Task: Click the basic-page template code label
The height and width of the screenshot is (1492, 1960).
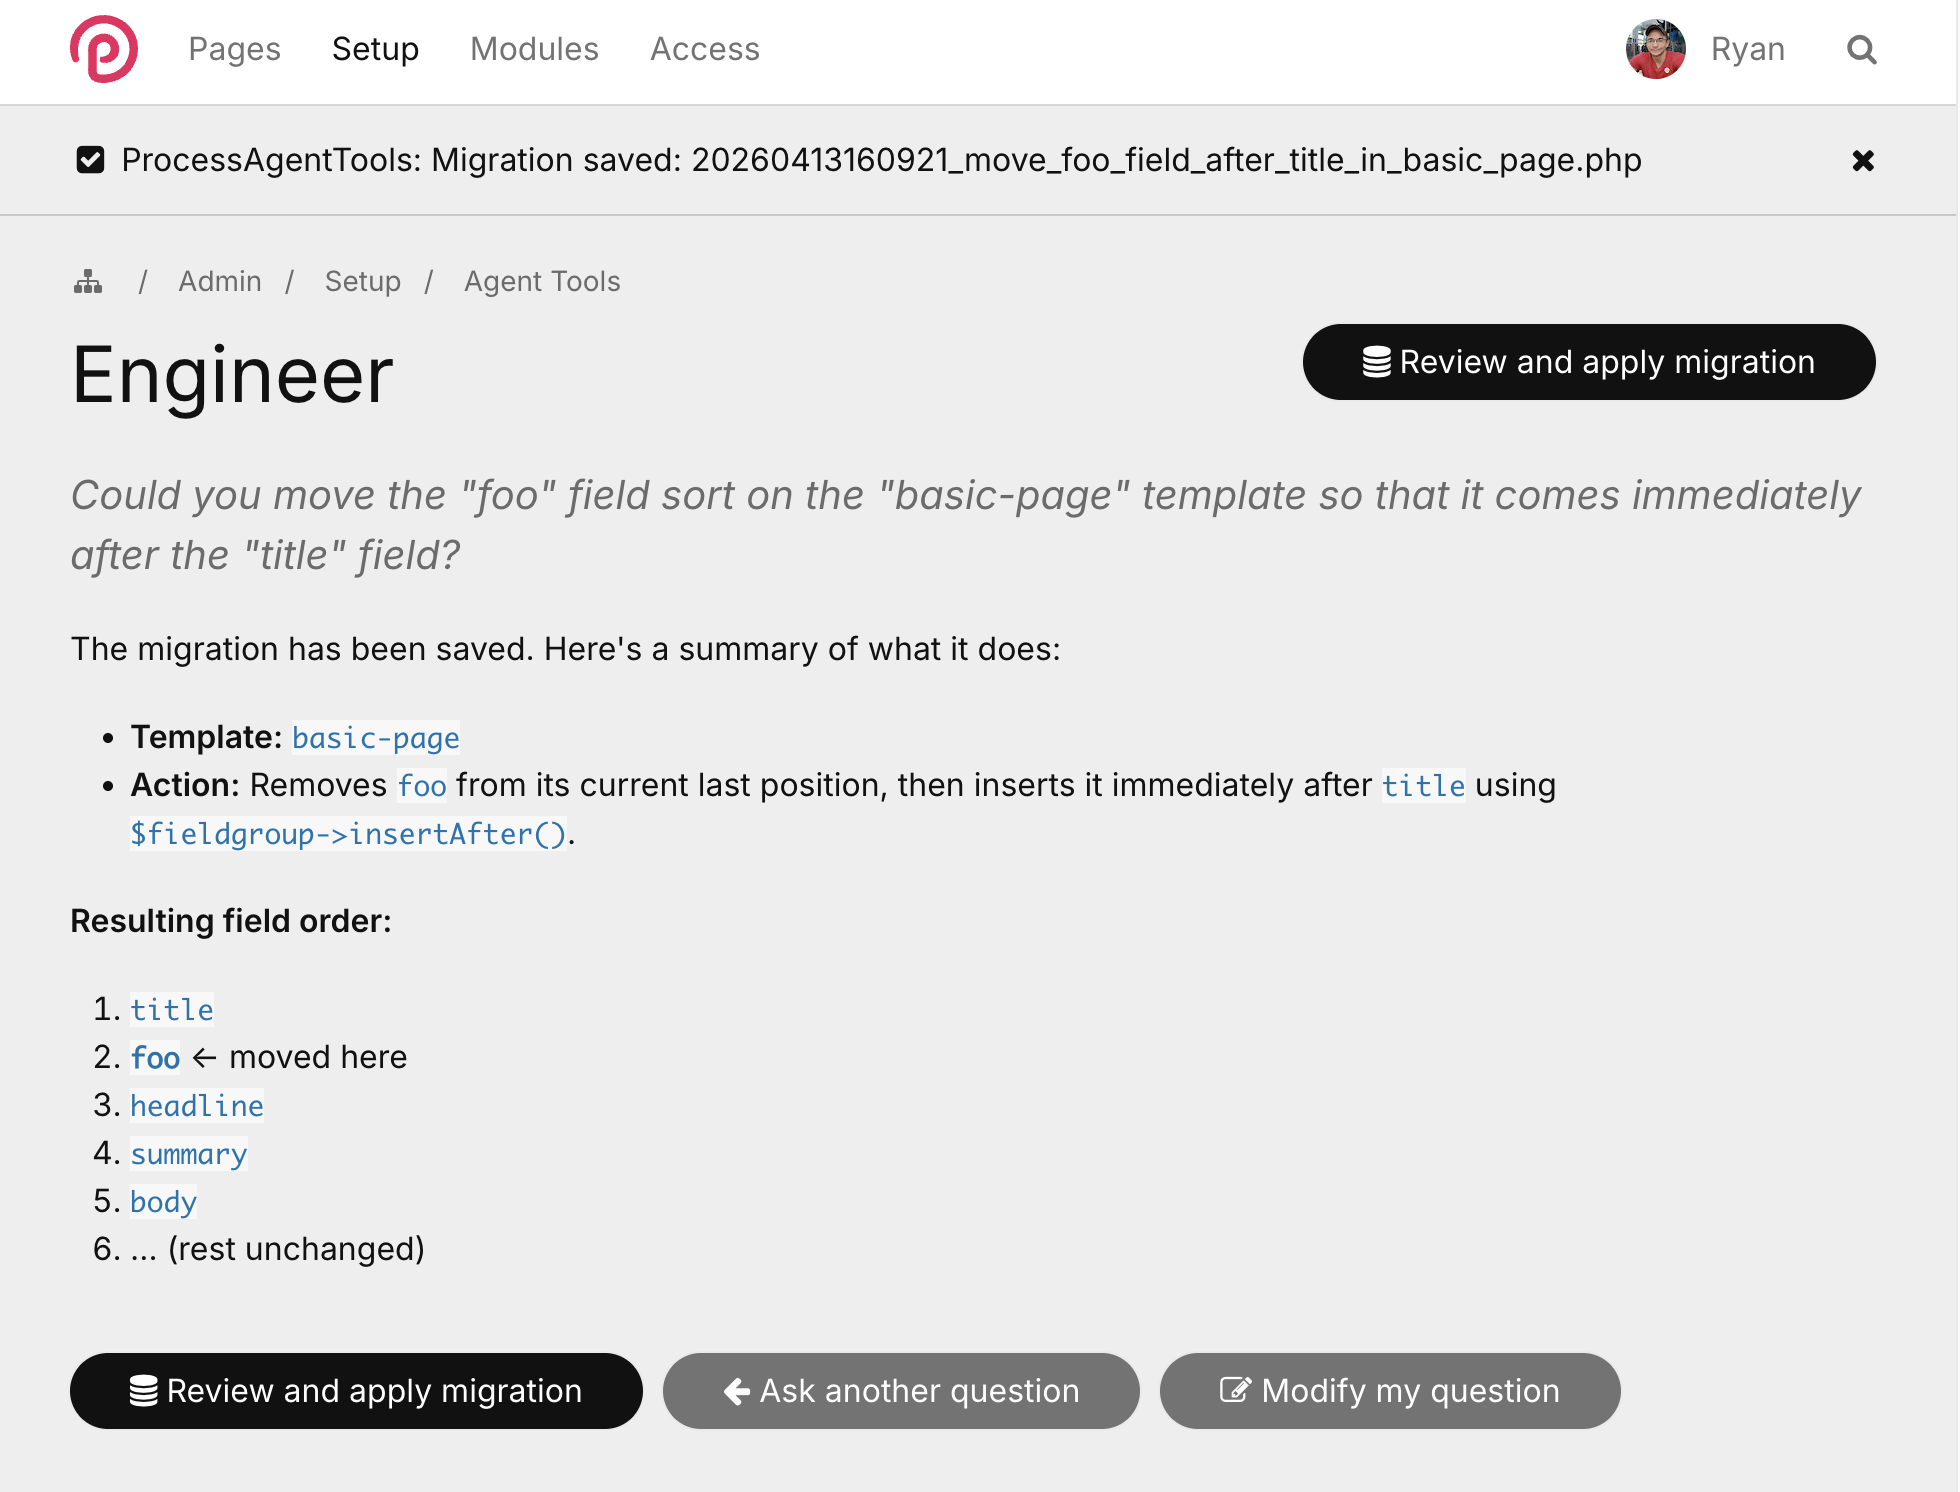Action: pyautogui.click(x=375, y=738)
